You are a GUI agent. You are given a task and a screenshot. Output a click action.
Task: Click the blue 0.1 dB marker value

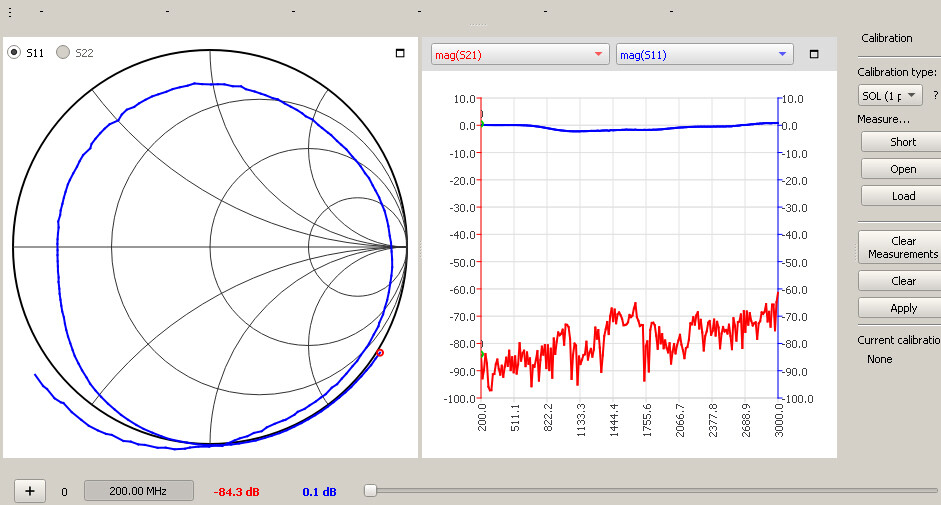pos(319,492)
